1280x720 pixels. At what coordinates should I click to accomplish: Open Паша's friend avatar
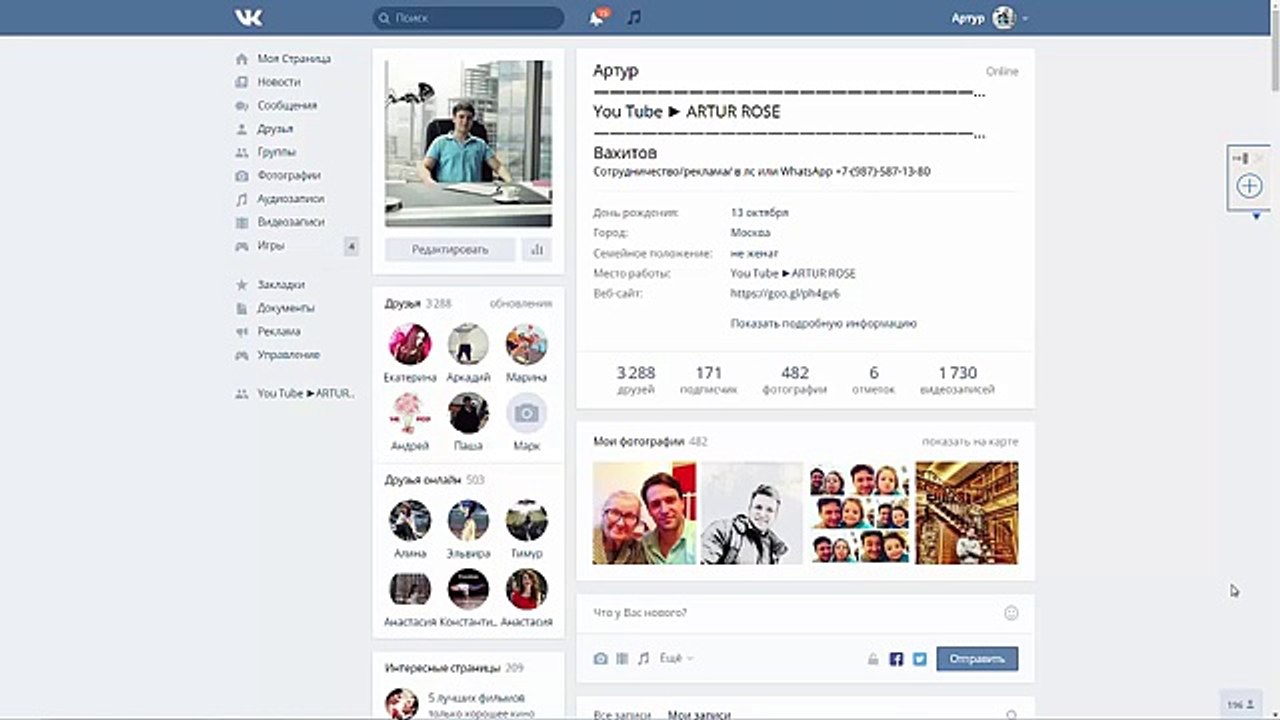click(468, 413)
